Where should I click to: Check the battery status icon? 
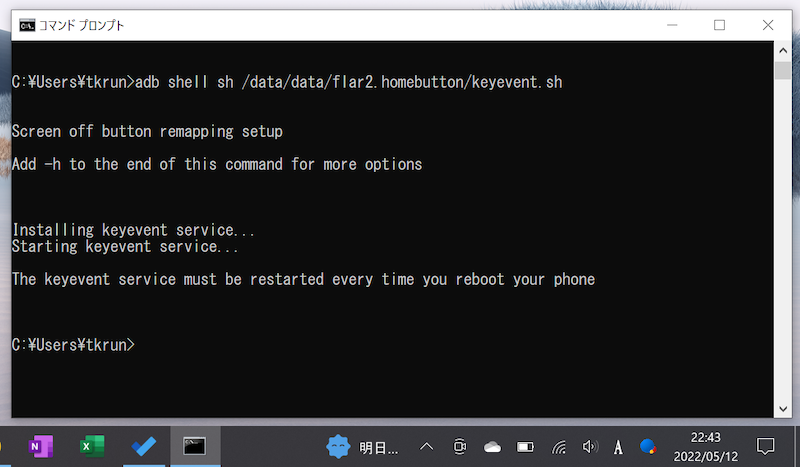[525, 446]
